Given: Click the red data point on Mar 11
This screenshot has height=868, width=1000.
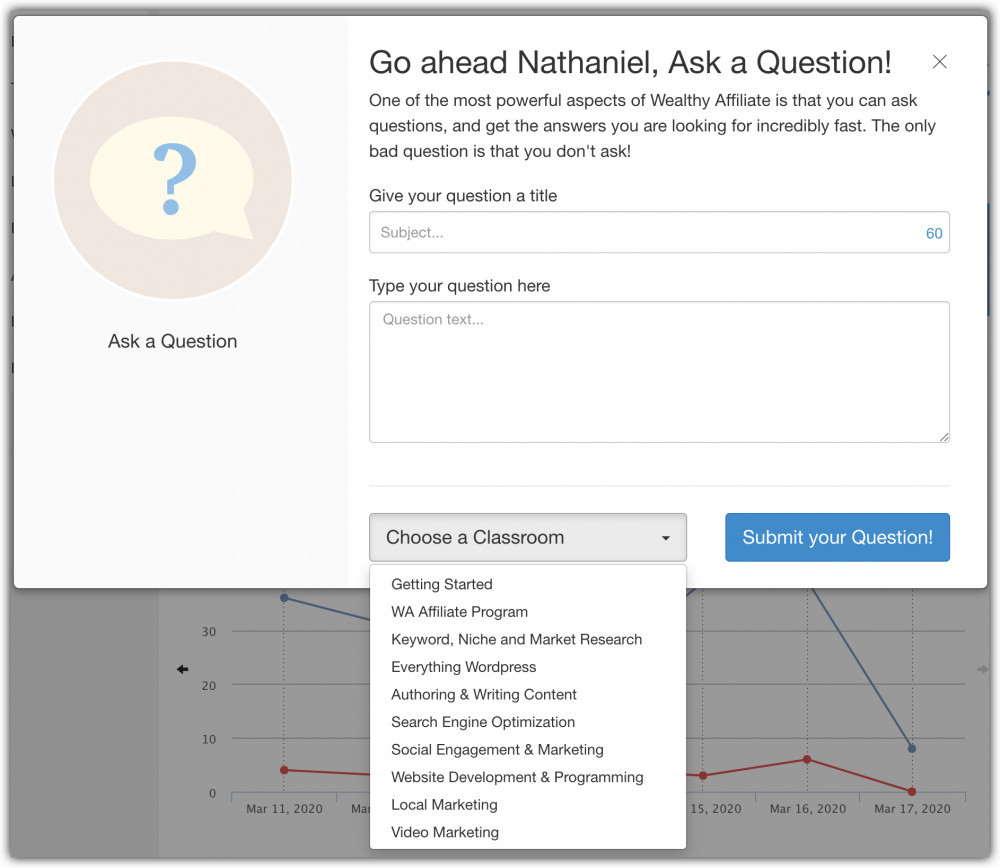Looking at the screenshot, I should (284, 770).
